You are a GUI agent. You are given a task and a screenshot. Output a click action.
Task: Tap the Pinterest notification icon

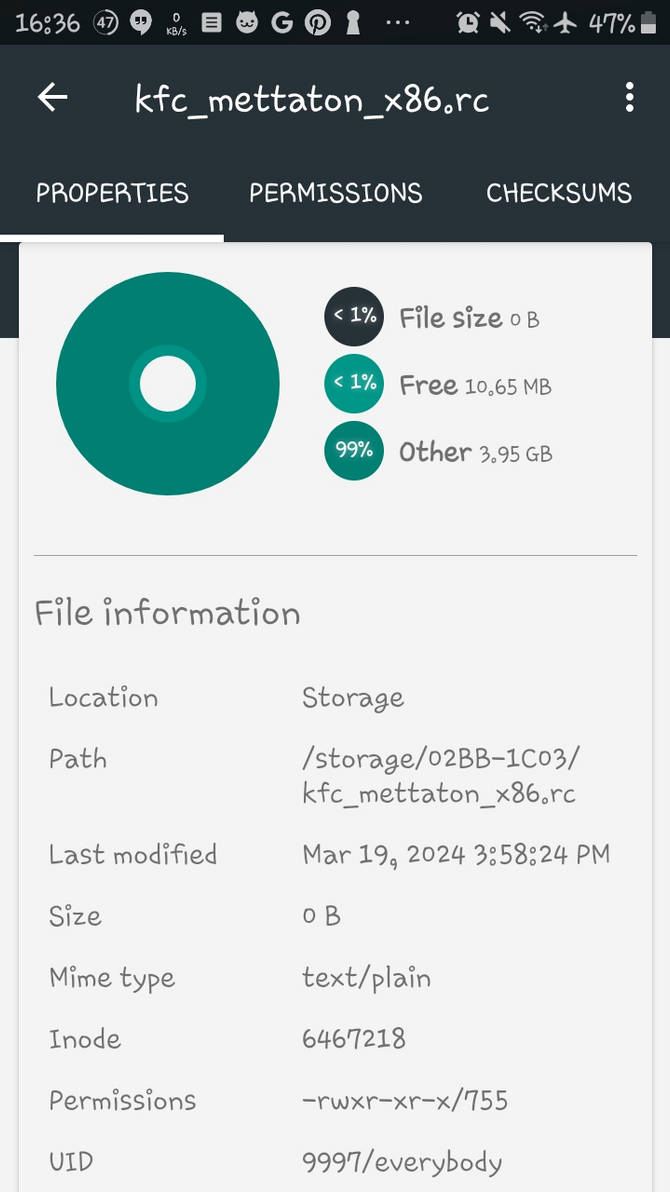pyautogui.click(x=317, y=23)
